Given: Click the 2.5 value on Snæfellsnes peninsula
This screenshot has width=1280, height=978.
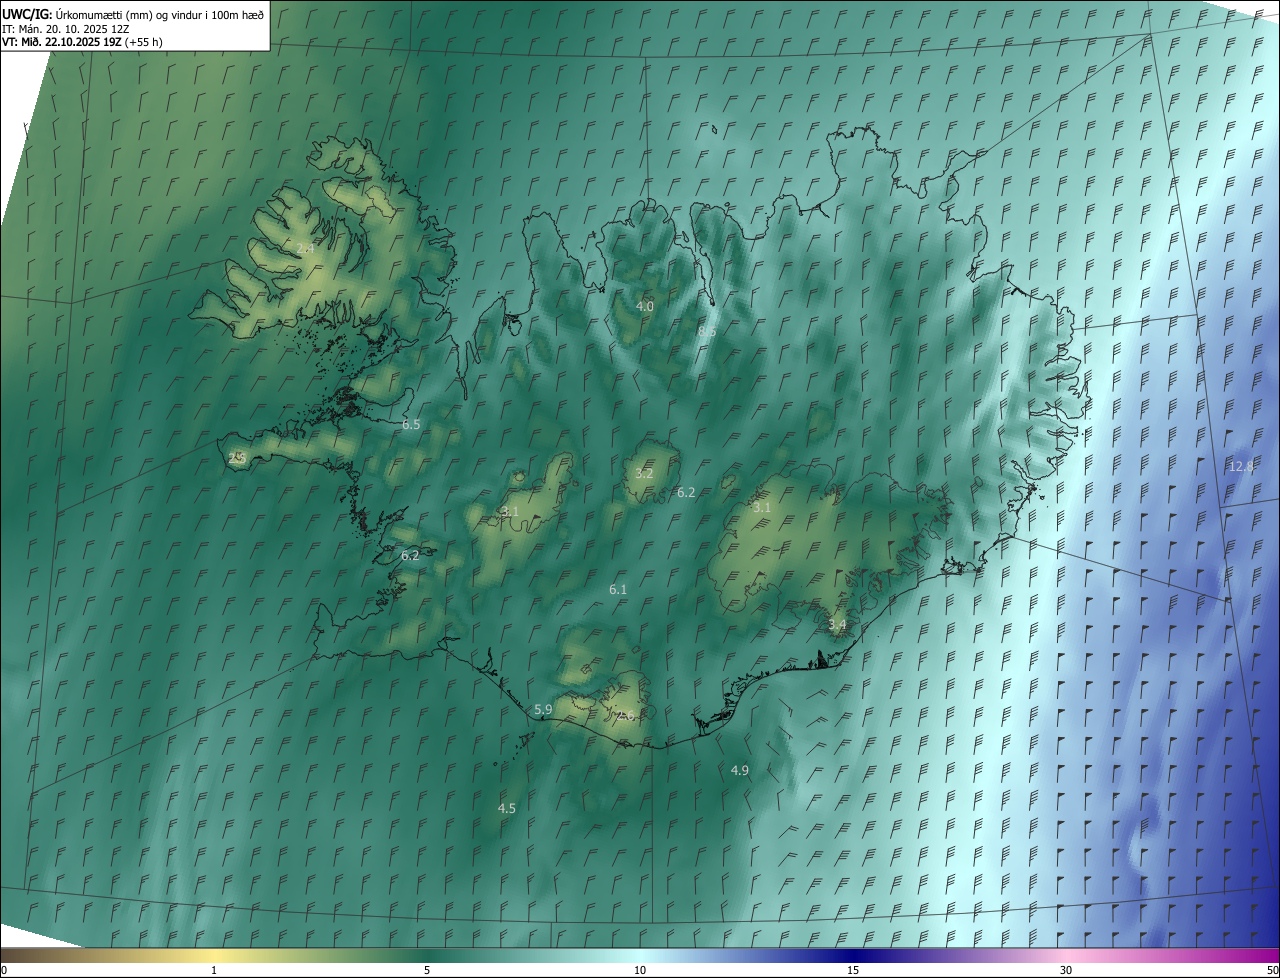Looking at the screenshot, I should 237,458.
